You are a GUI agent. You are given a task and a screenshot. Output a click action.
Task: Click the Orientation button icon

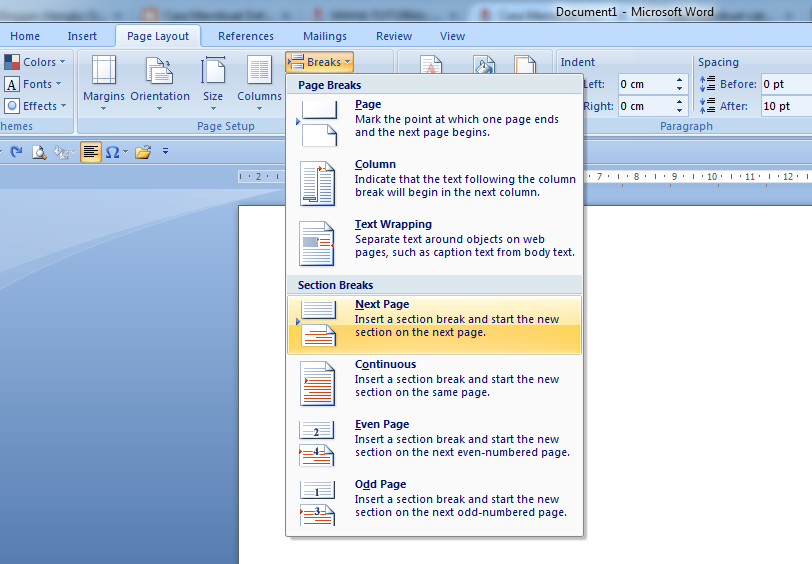pyautogui.click(x=160, y=70)
